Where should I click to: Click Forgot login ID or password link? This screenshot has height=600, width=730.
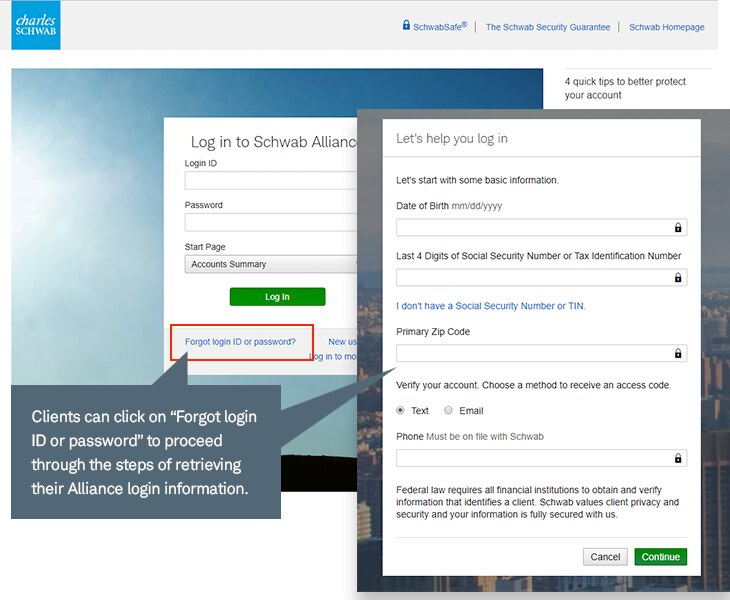pyautogui.click(x=240, y=342)
